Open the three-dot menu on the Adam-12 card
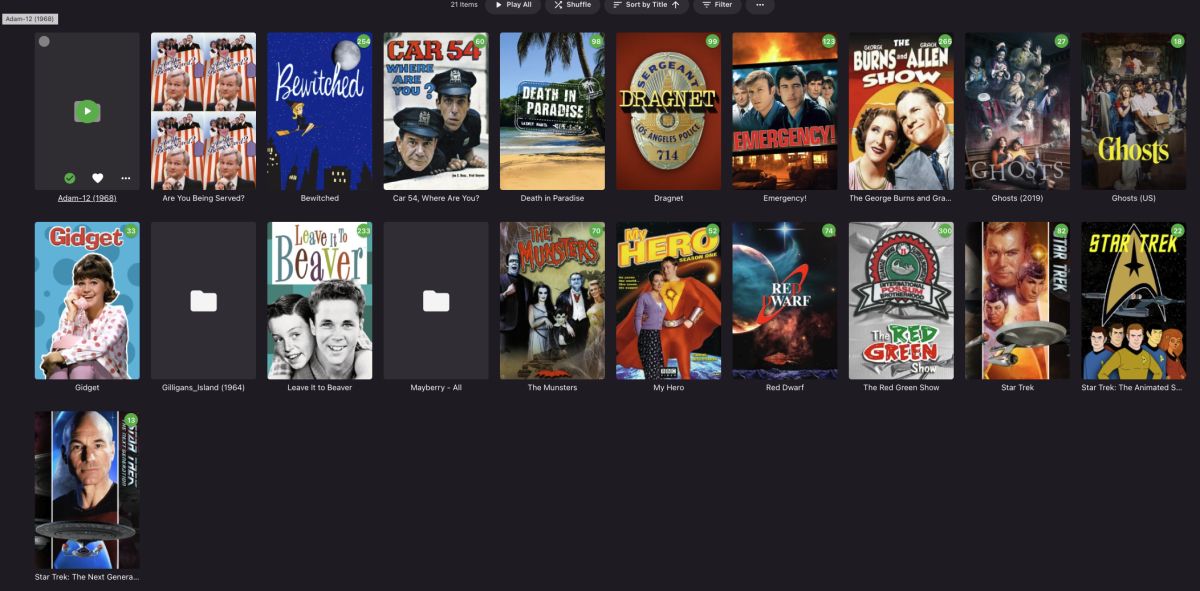Image resolution: width=1200 pixels, height=591 pixels. pyautogui.click(x=125, y=178)
